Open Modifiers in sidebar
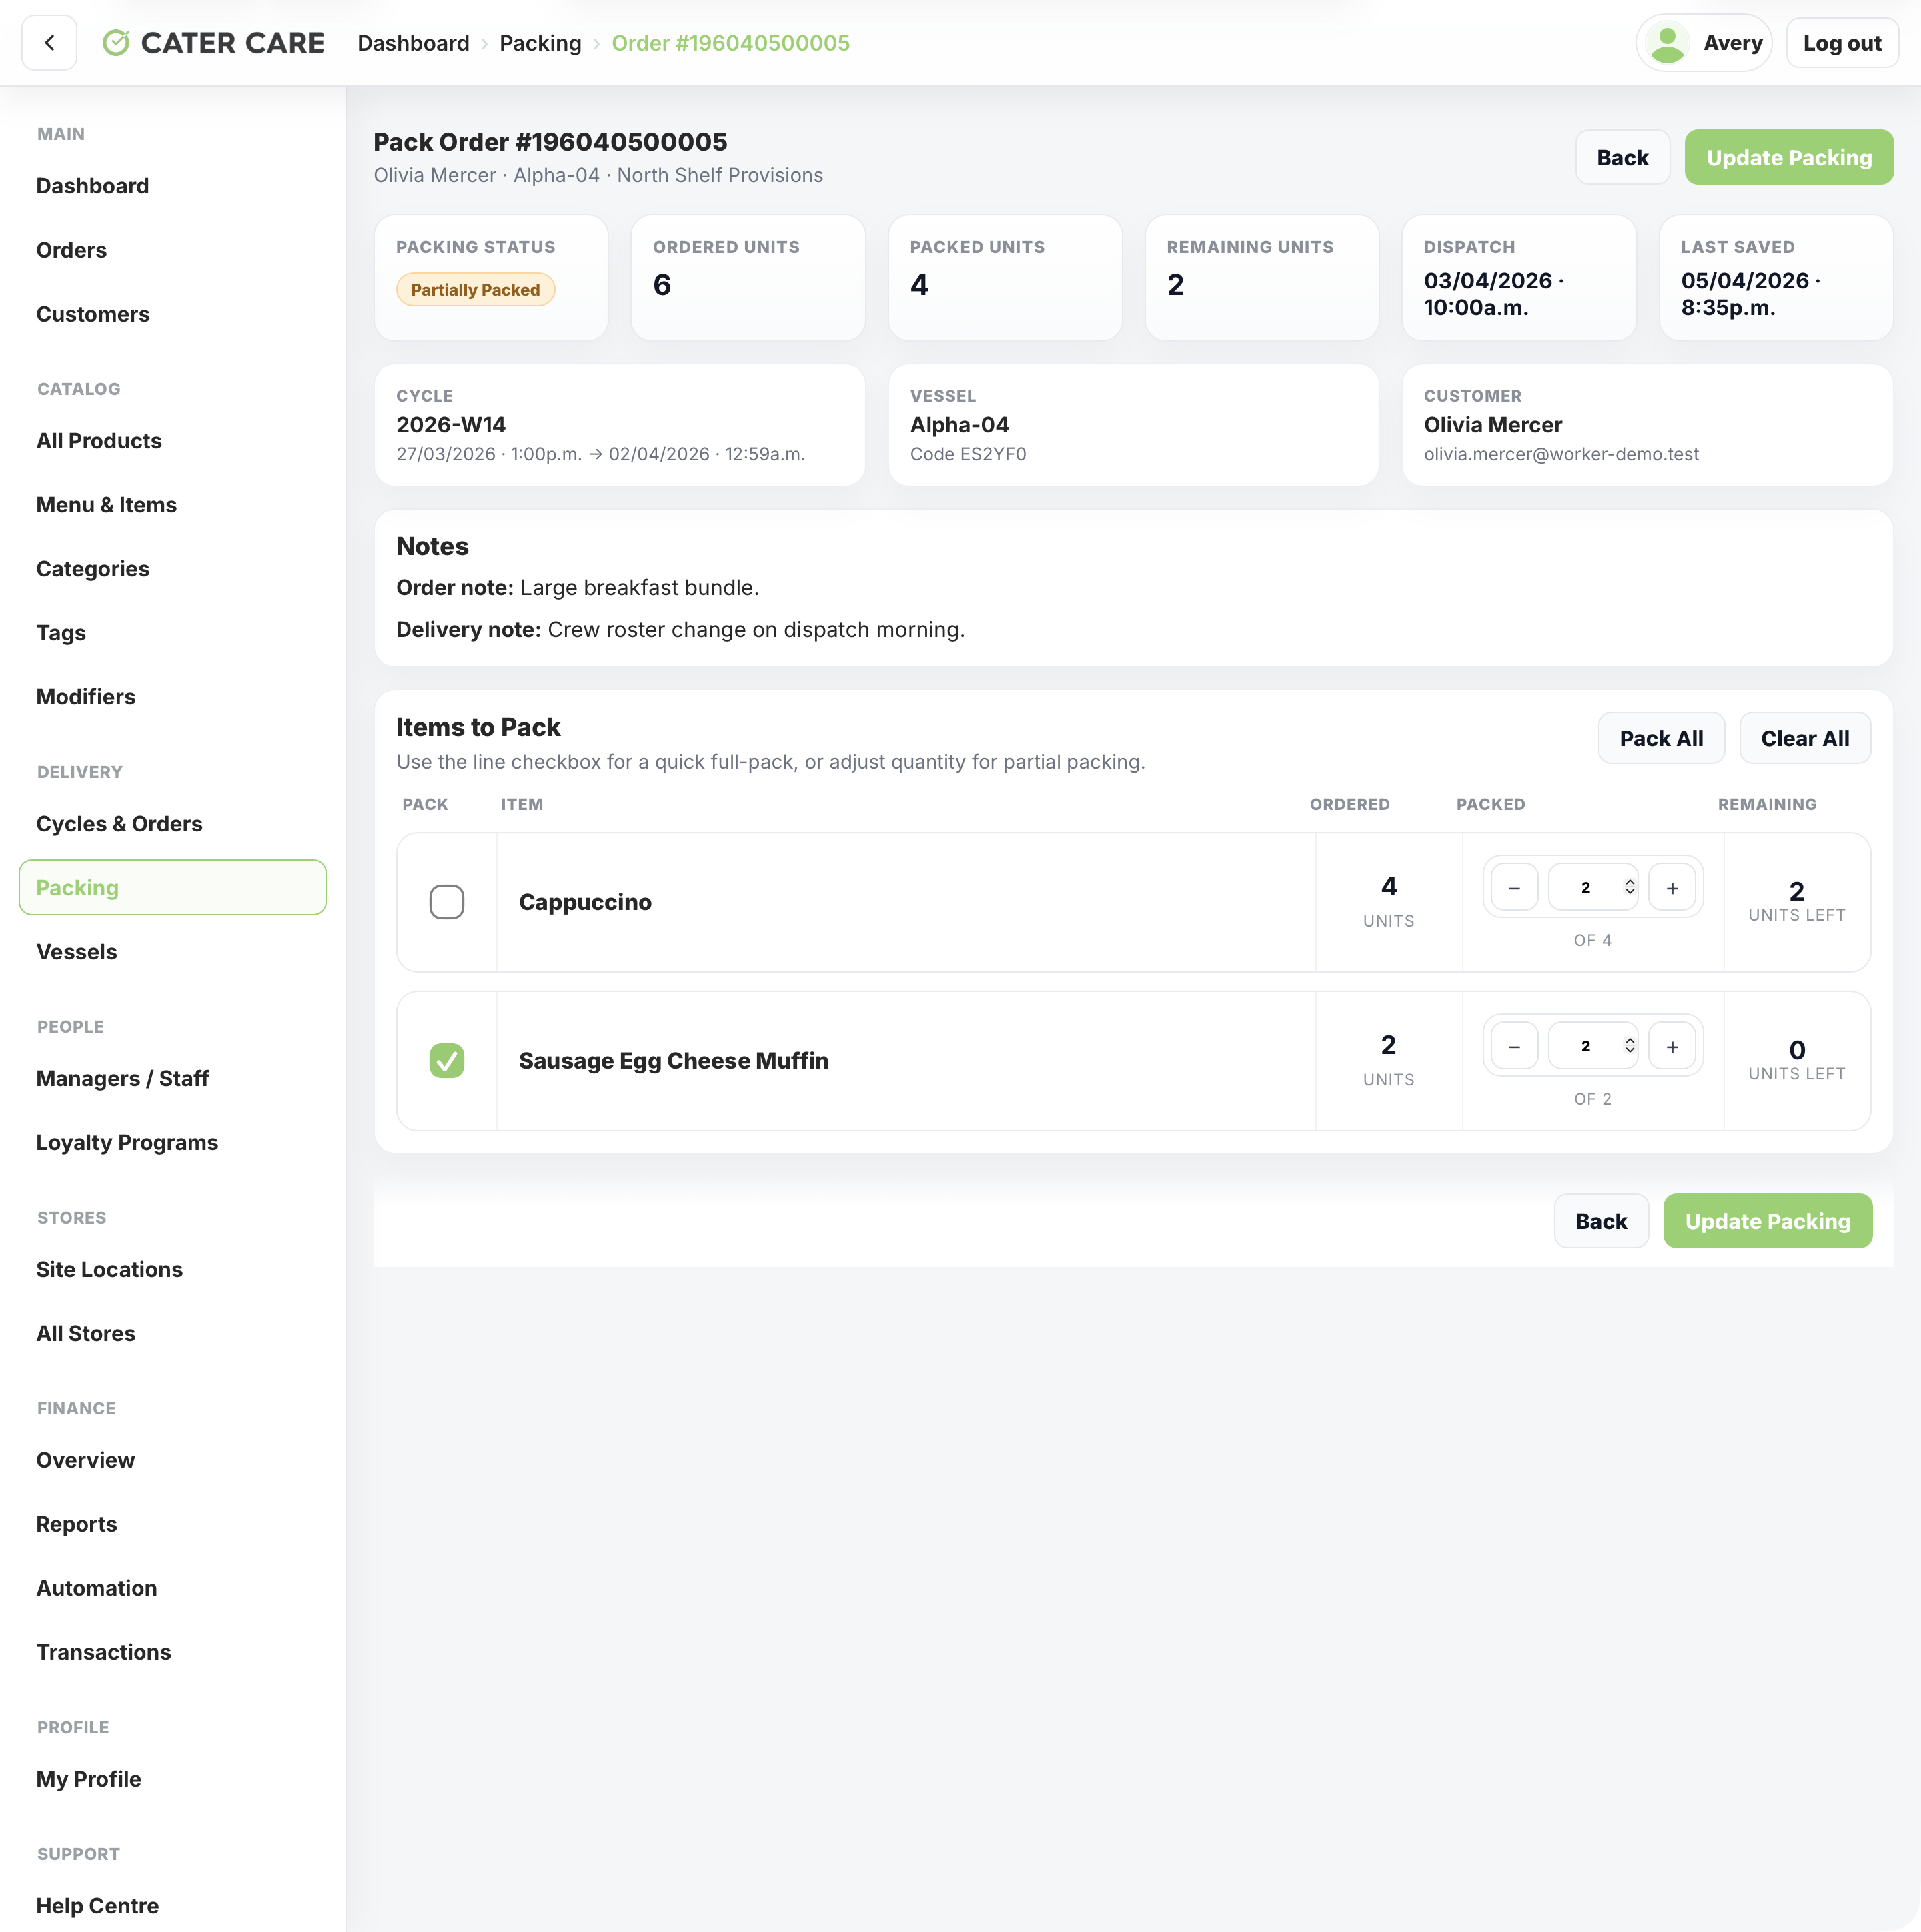 click(x=86, y=697)
